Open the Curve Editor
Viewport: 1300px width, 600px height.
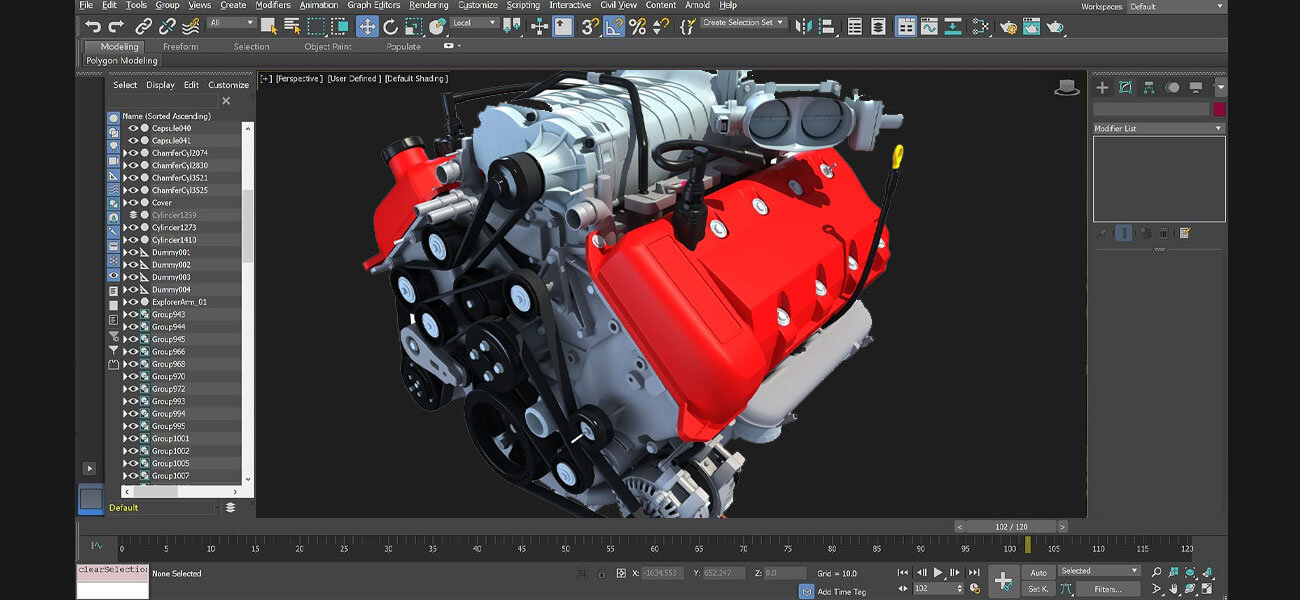[929, 26]
